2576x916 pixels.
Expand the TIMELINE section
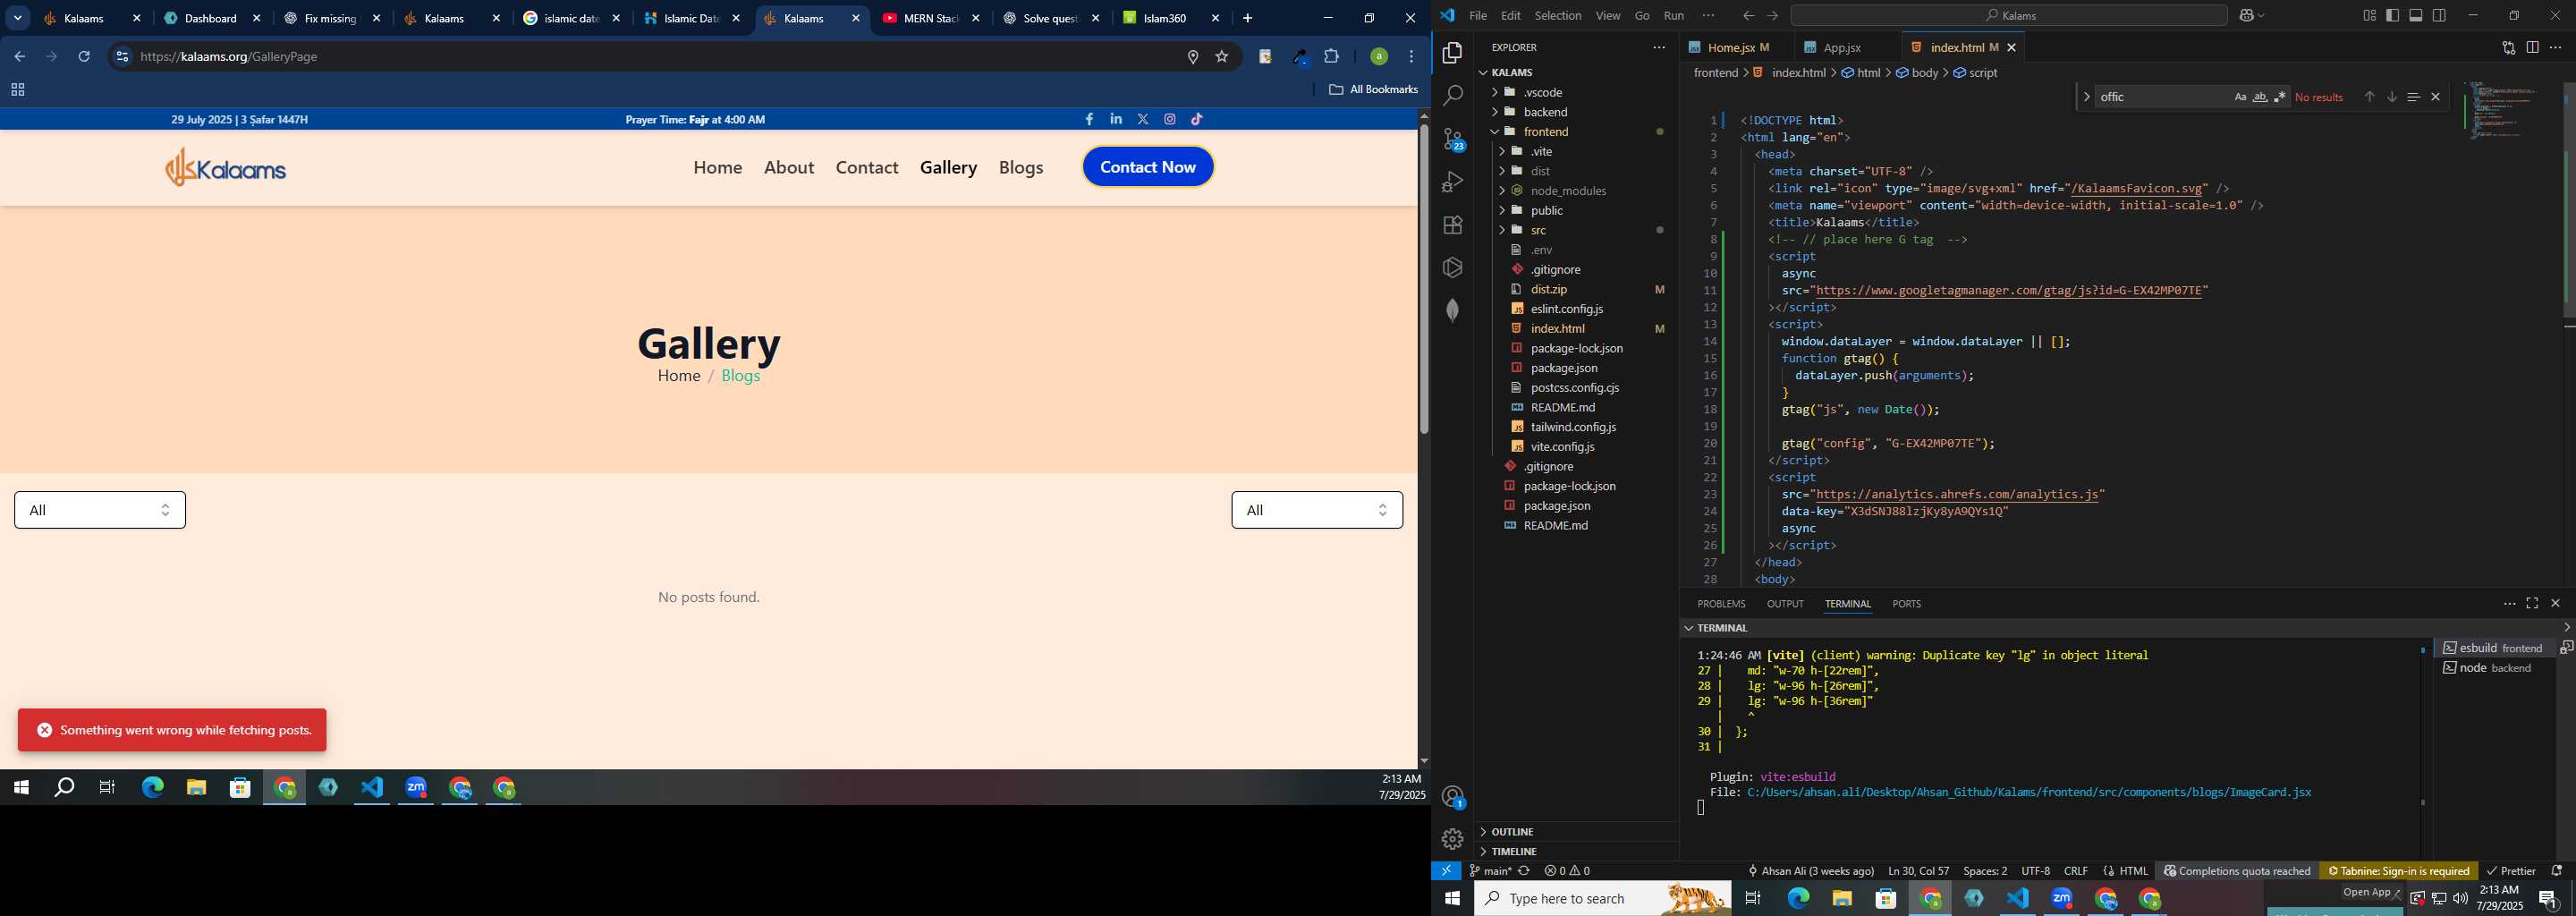click(x=1575, y=852)
